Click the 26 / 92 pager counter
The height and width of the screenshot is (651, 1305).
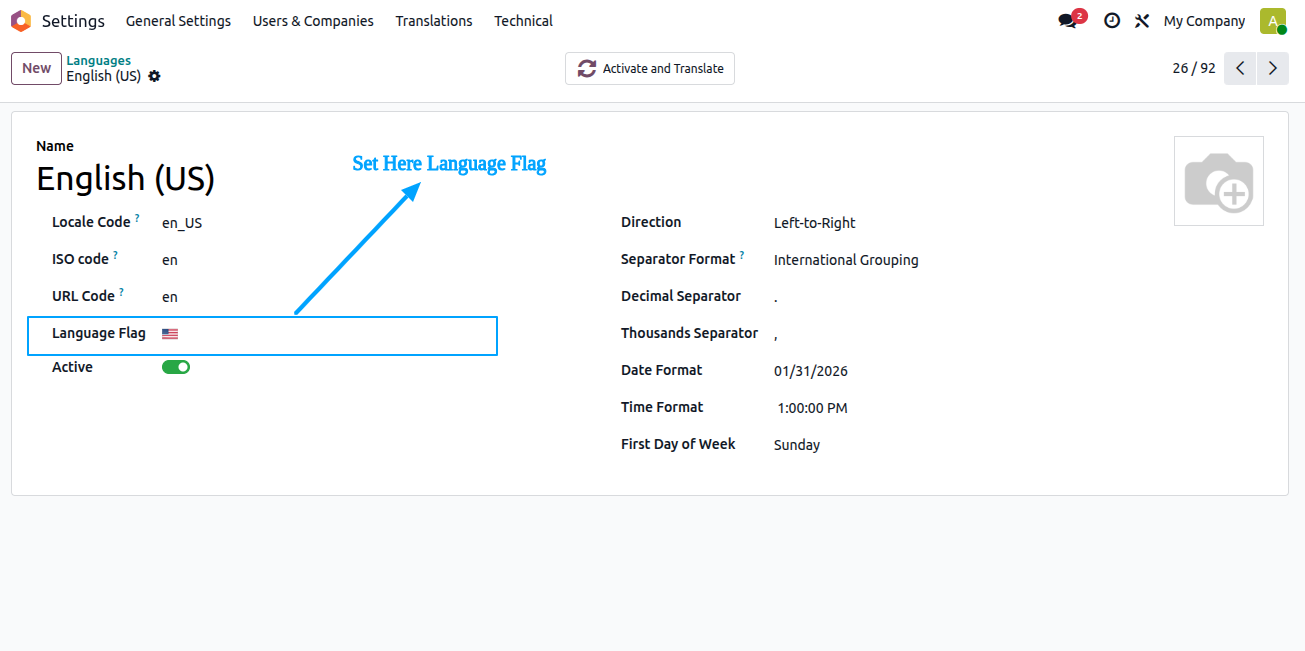tap(1194, 68)
